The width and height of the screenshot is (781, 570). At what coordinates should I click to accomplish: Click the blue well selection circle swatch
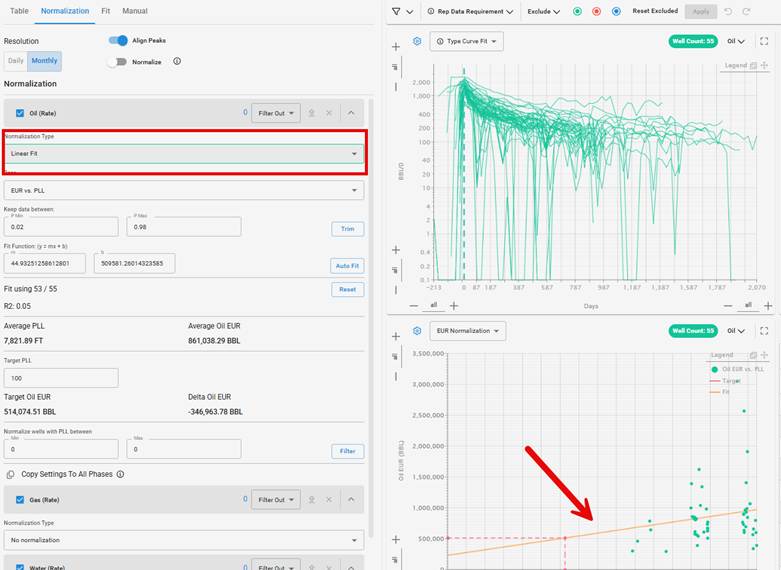(x=616, y=12)
